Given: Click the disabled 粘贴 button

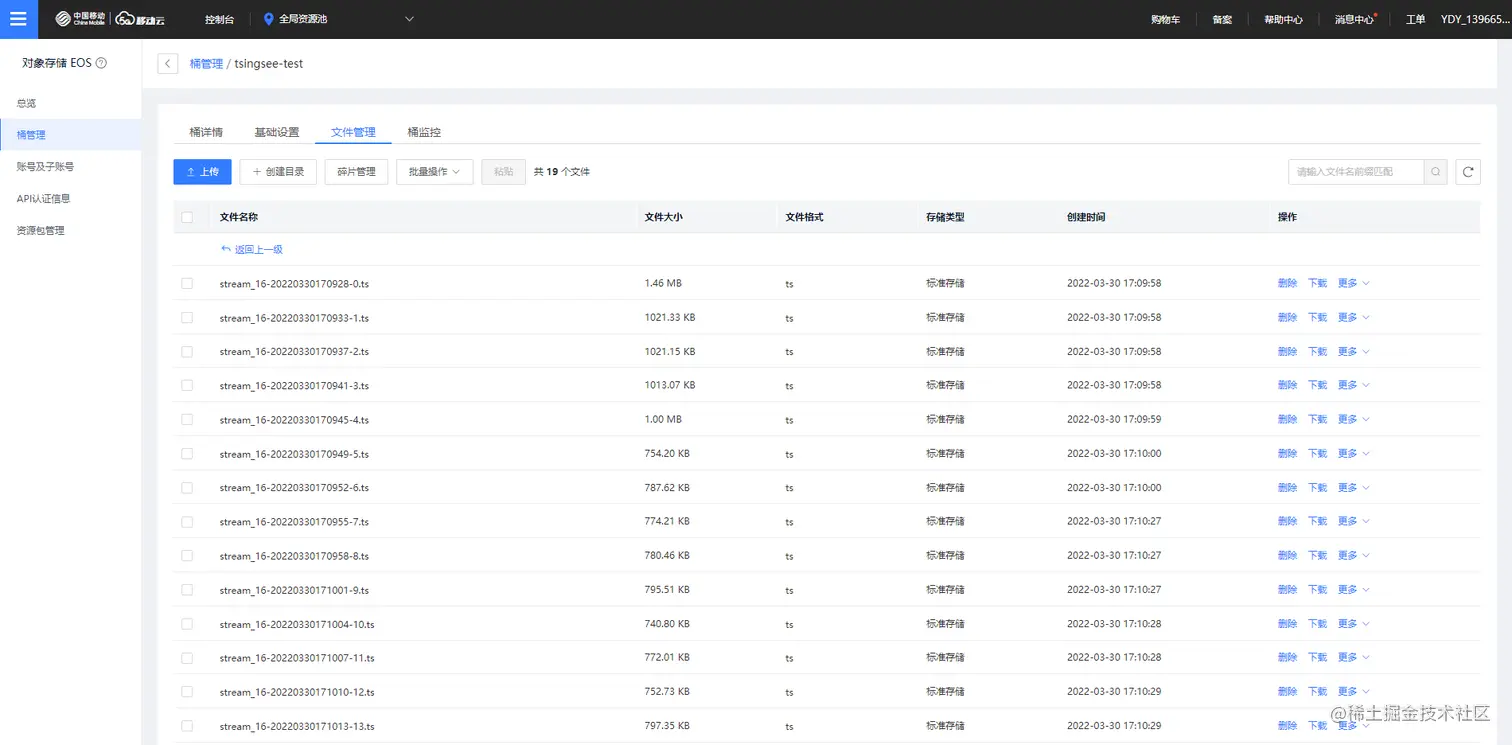Looking at the screenshot, I should pos(503,172).
